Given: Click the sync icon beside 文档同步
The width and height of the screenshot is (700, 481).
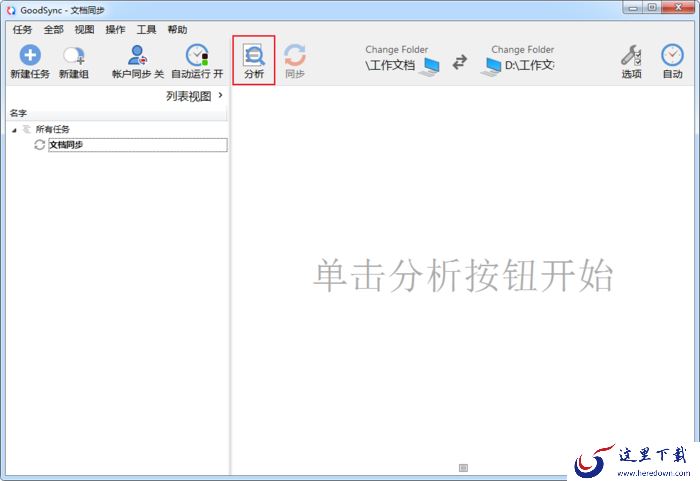Looking at the screenshot, I should (x=39, y=145).
